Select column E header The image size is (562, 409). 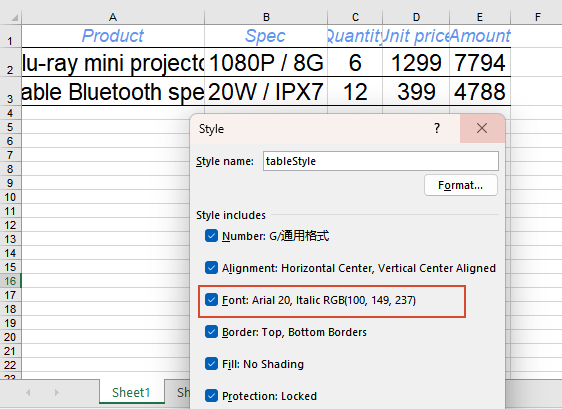click(480, 17)
